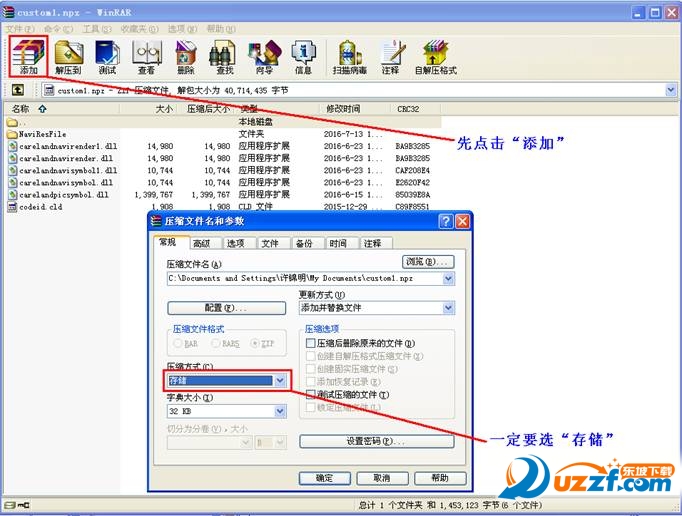Open the 更新方式 update mode dropdown

click(448, 308)
